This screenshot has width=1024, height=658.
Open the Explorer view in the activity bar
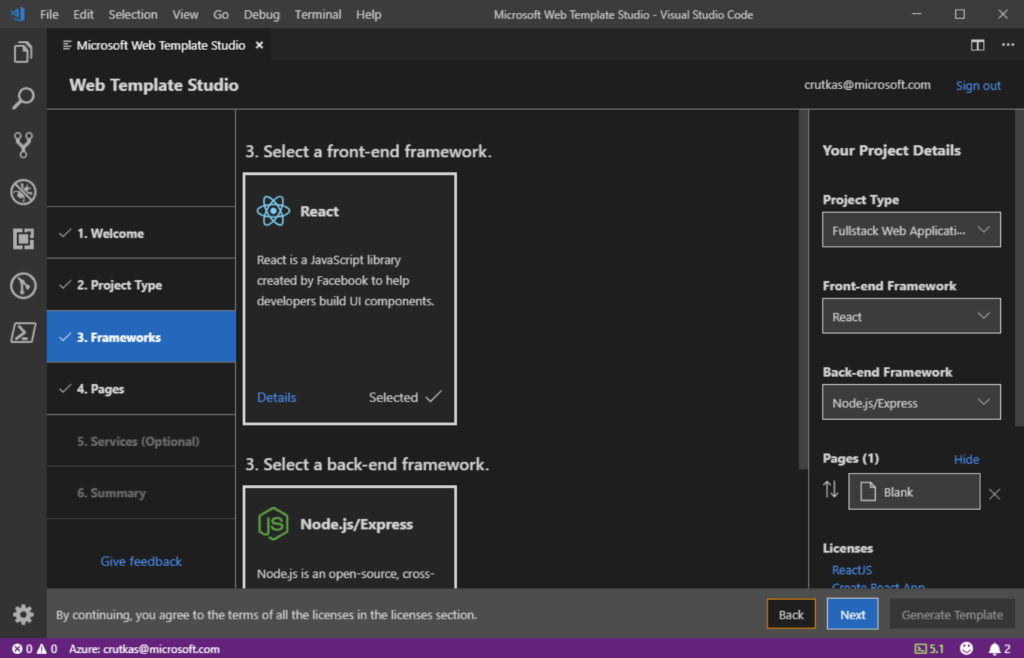click(x=21, y=52)
